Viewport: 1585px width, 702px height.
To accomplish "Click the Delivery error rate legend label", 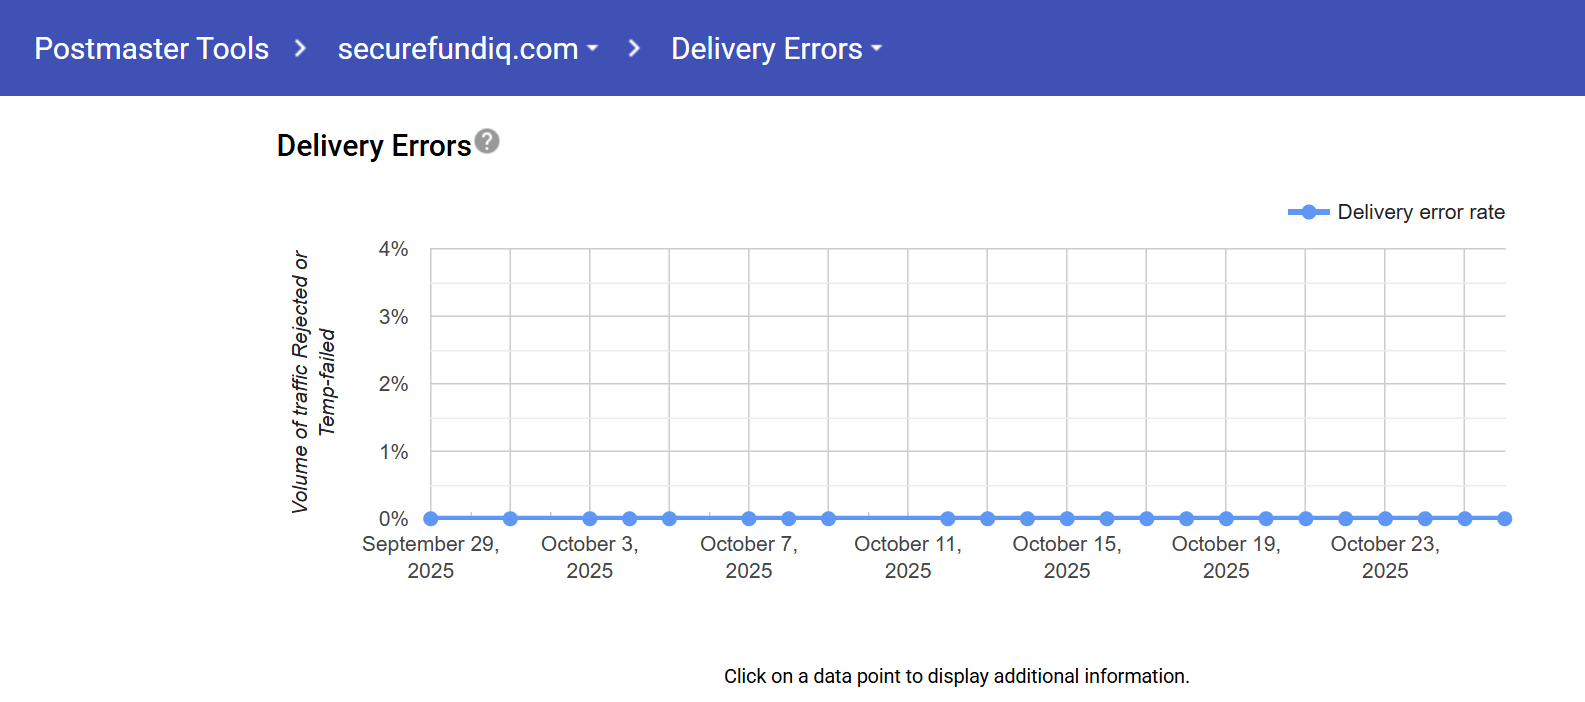I will [1420, 212].
